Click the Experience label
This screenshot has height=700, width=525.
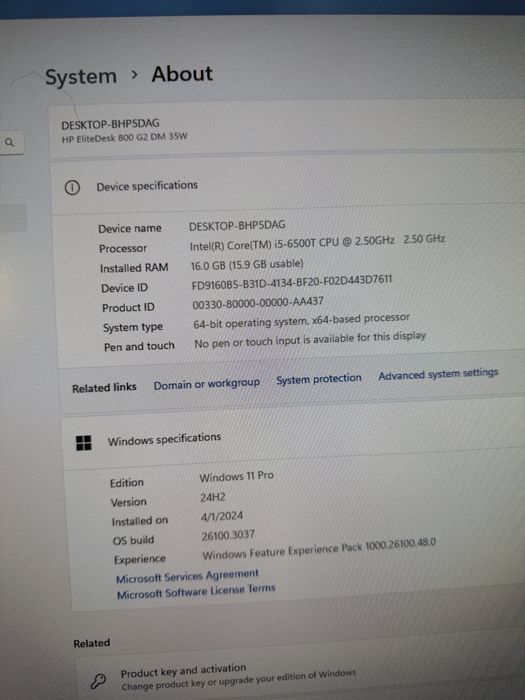(x=139, y=559)
